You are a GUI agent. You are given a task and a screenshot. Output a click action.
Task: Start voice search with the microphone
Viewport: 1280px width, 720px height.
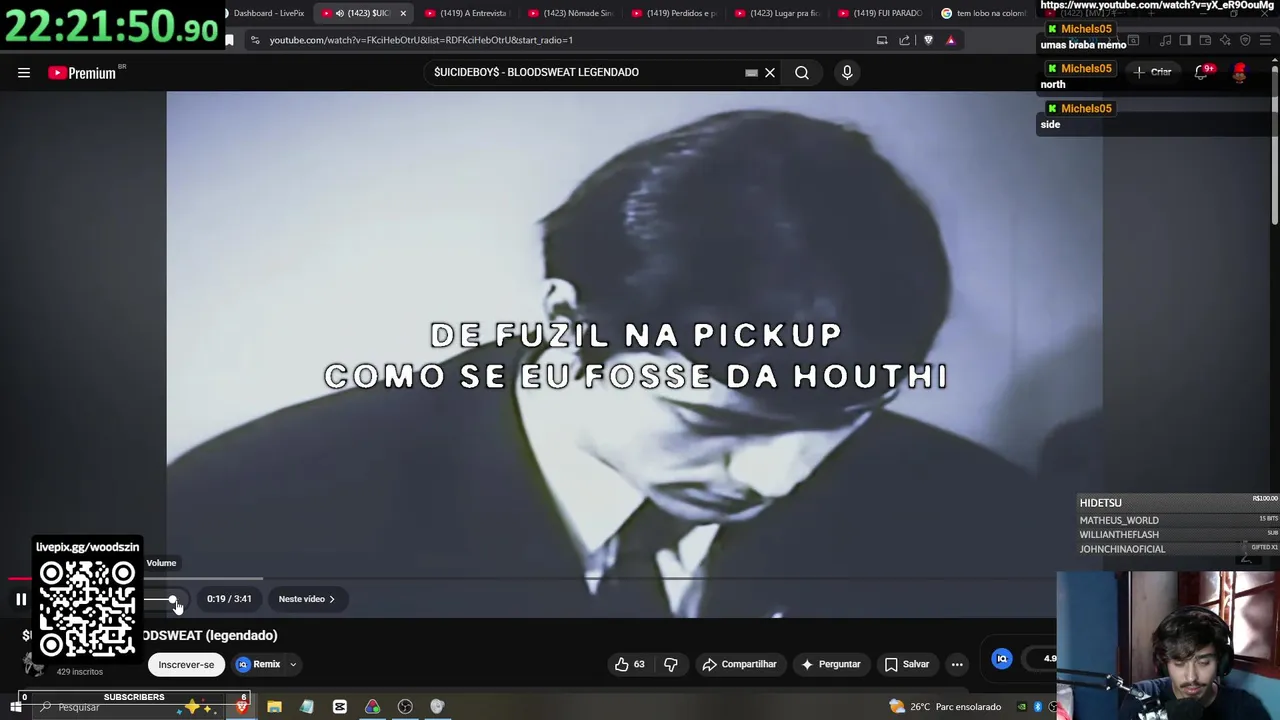pyautogui.click(x=847, y=72)
